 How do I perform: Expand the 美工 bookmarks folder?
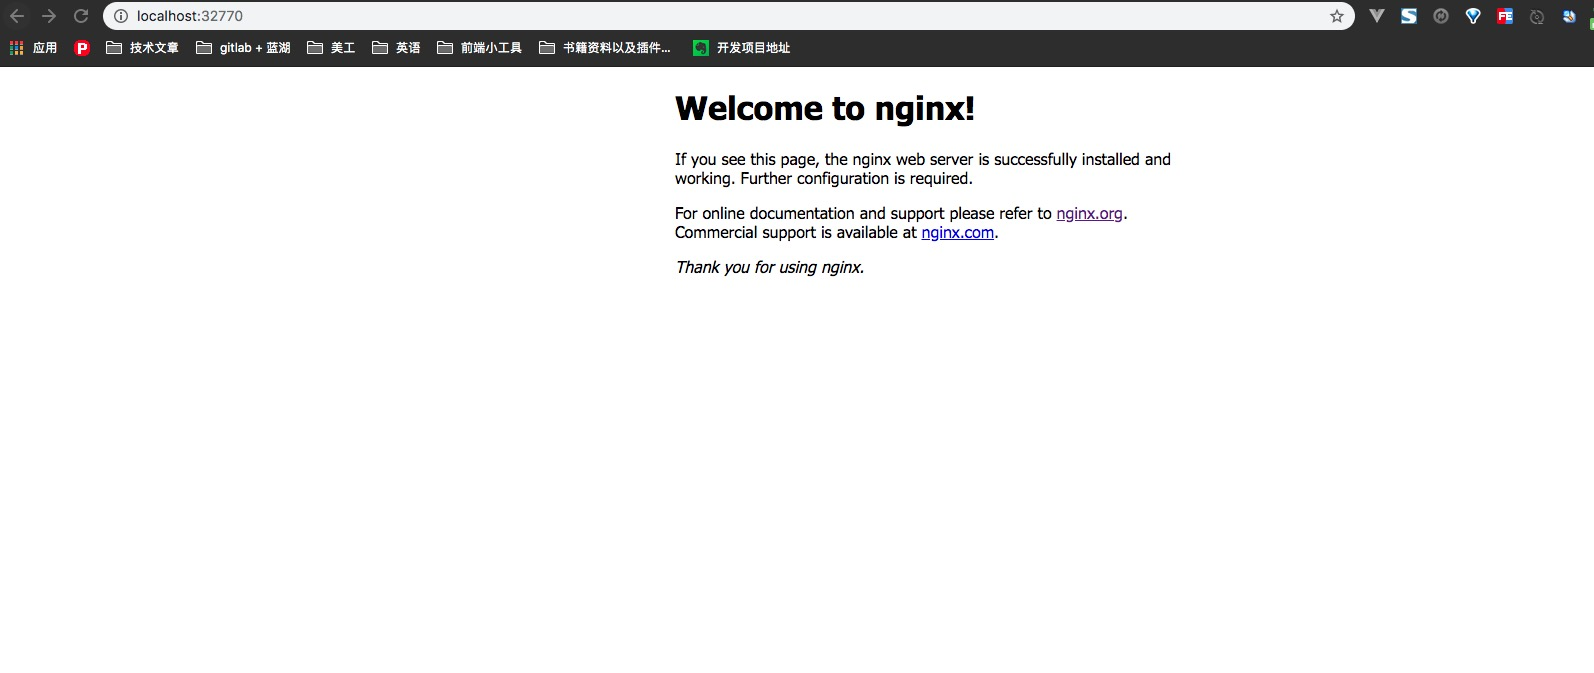click(x=331, y=48)
